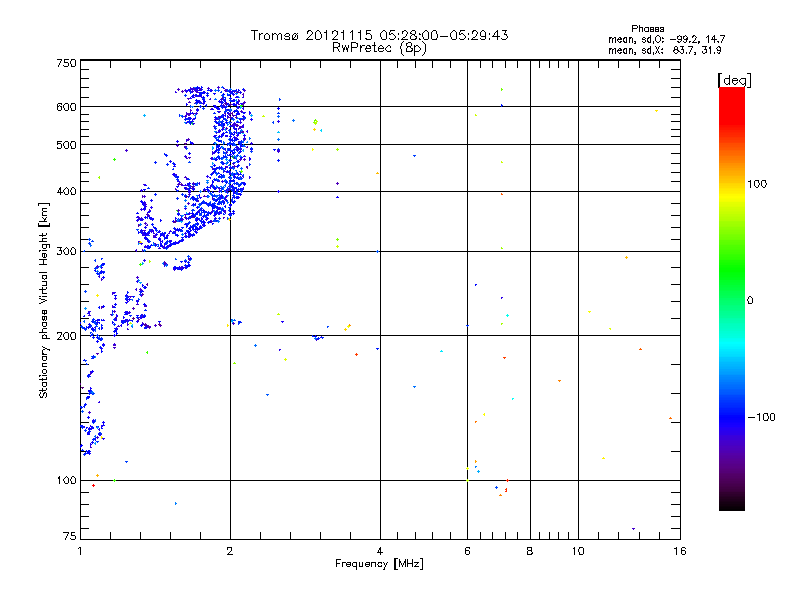This screenshot has width=800, height=600.
Task: Click the colorbar tick label '-100'
Action: 762,417
